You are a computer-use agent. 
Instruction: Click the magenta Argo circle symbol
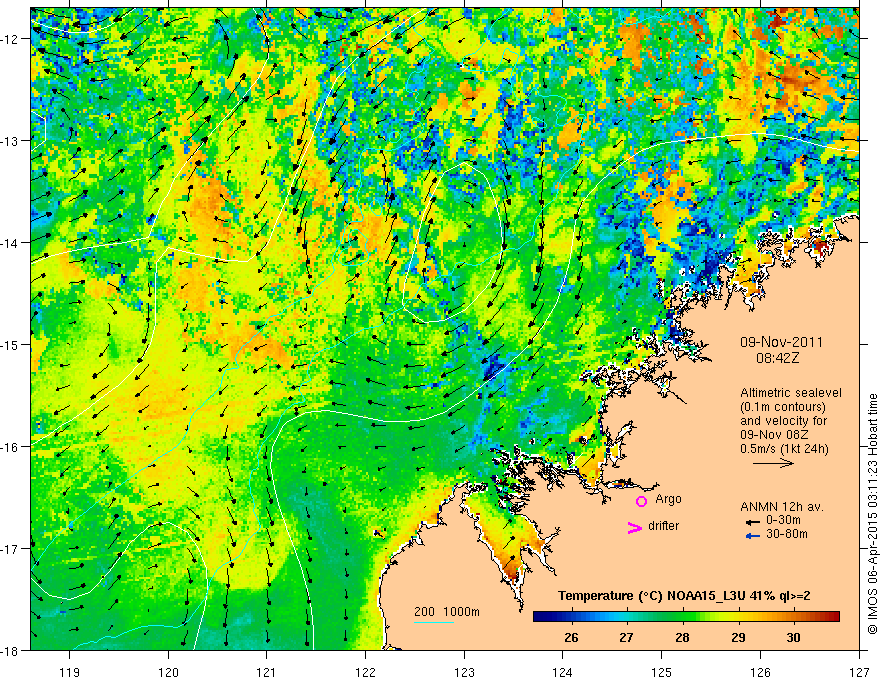pyautogui.click(x=641, y=501)
